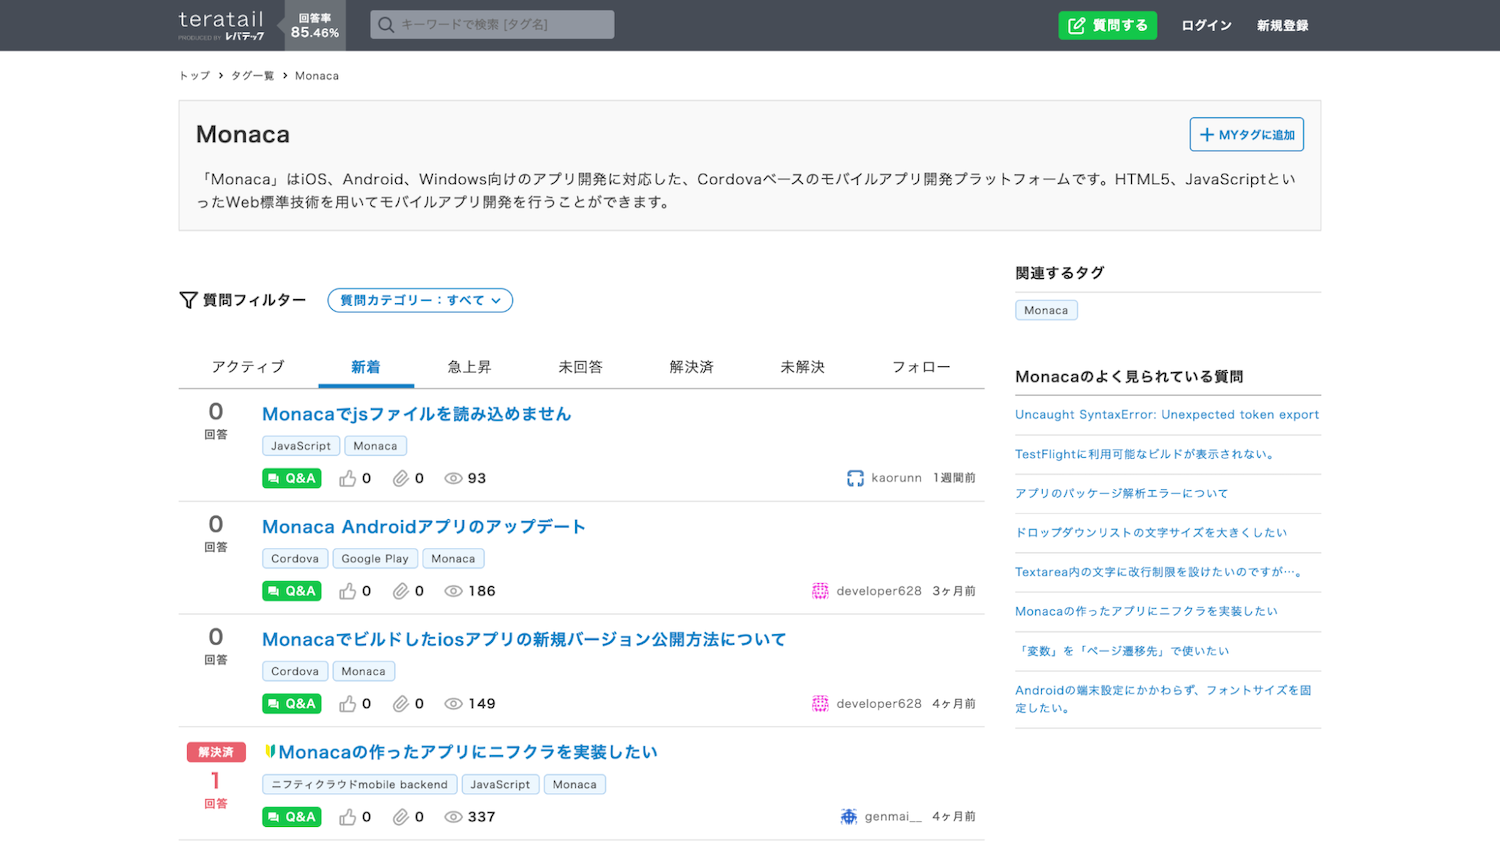Viewport: 1500px width, 849px height.
Task: Click the search magnifier icon
Action: [x=386, y=25]
